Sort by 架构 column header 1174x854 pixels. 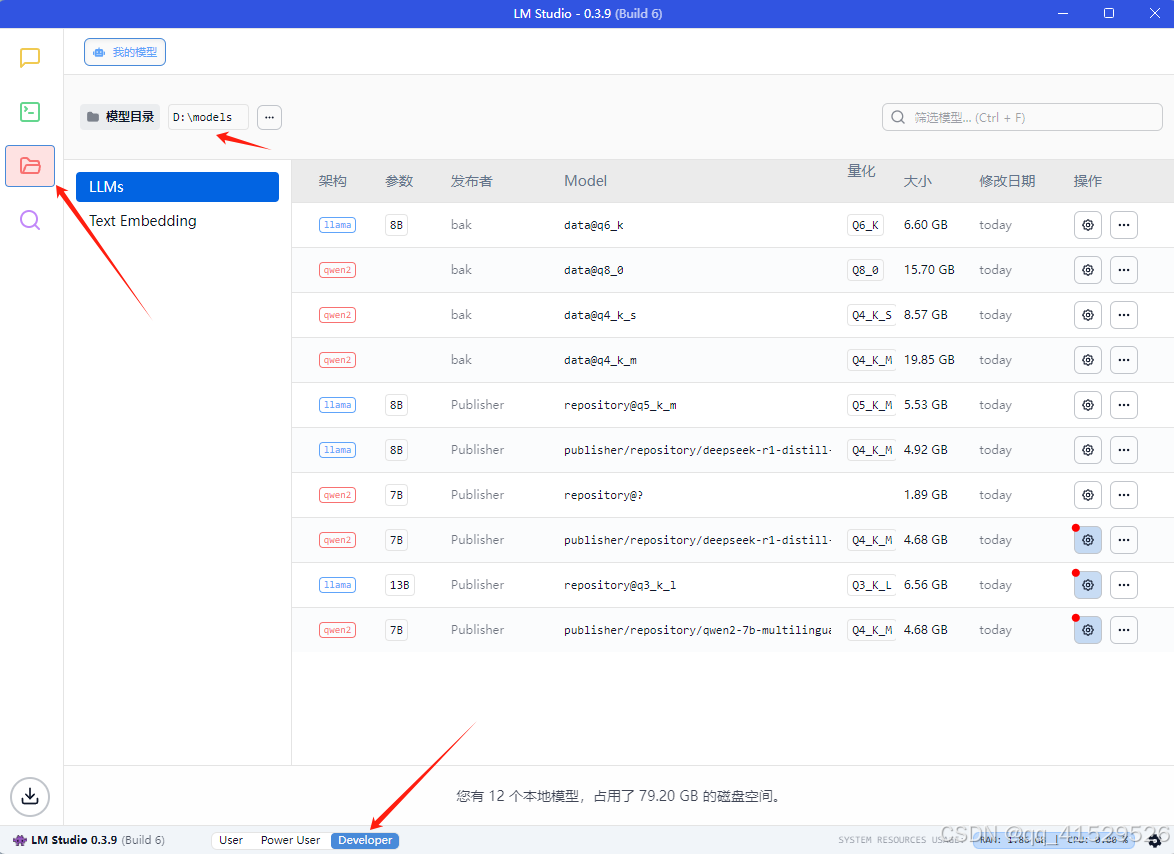pos(332,181)
